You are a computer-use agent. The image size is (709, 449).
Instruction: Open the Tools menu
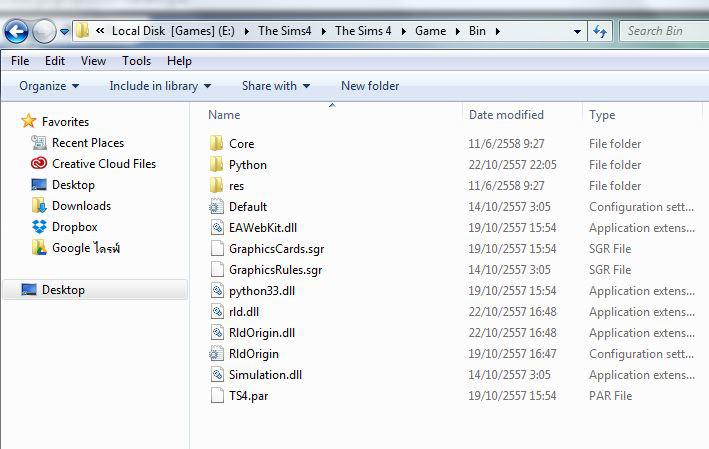click(136, 61)
